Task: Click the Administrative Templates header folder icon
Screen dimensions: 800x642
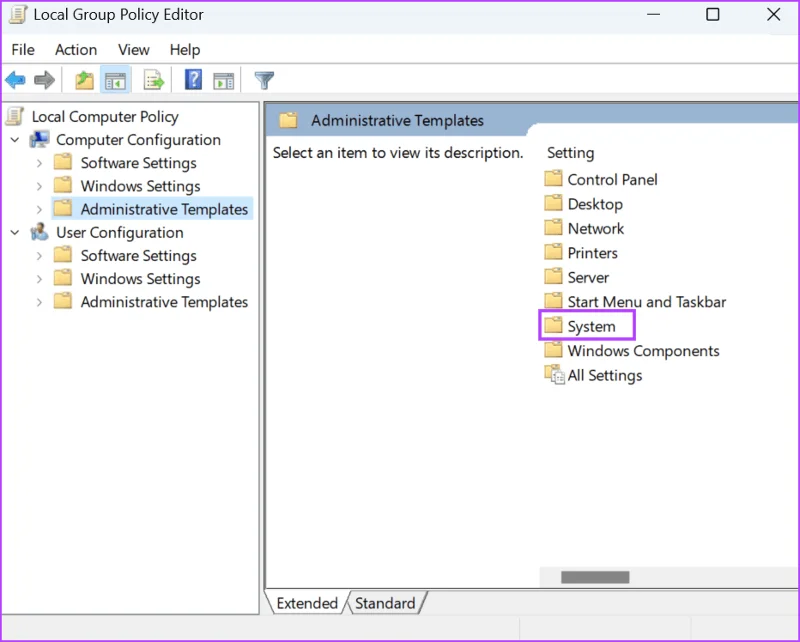Action: point(288,120)
